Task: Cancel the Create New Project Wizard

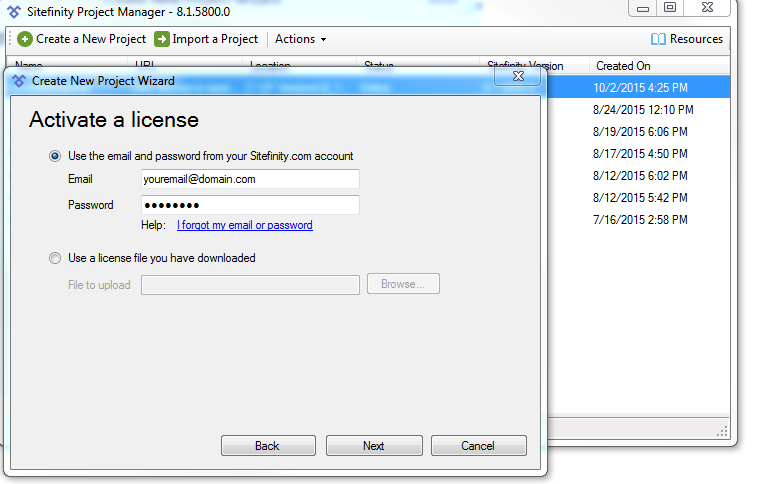Action: pyautogui.click(x=478, y=446)
